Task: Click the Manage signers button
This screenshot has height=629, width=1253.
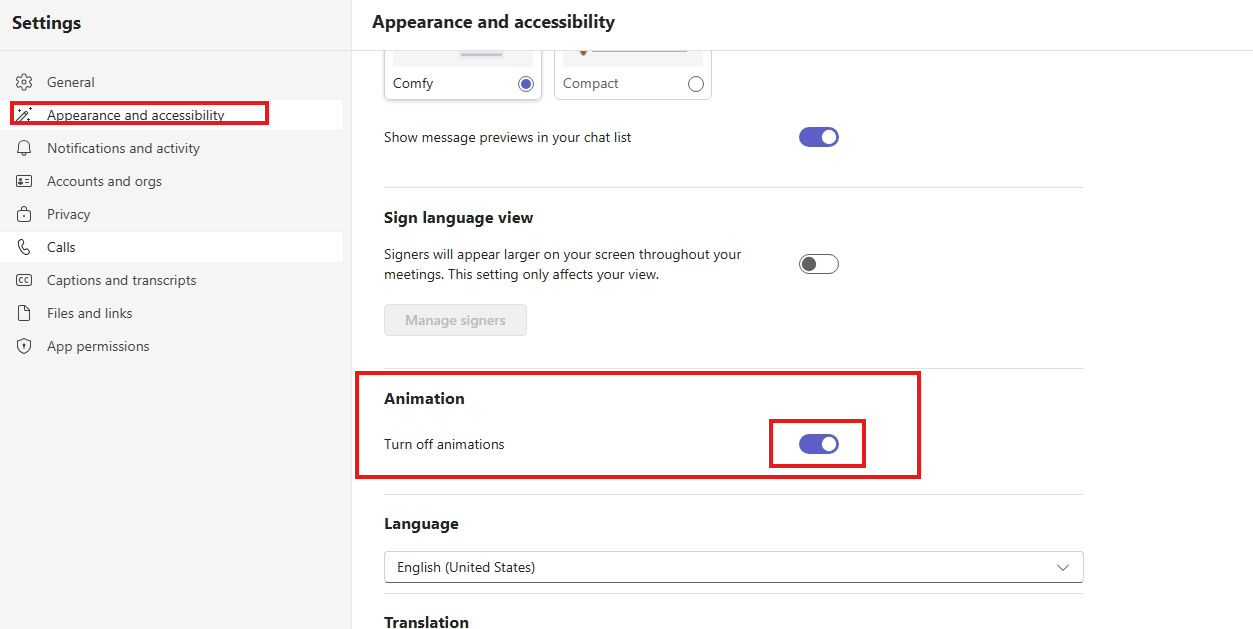Action: point(455,320)
